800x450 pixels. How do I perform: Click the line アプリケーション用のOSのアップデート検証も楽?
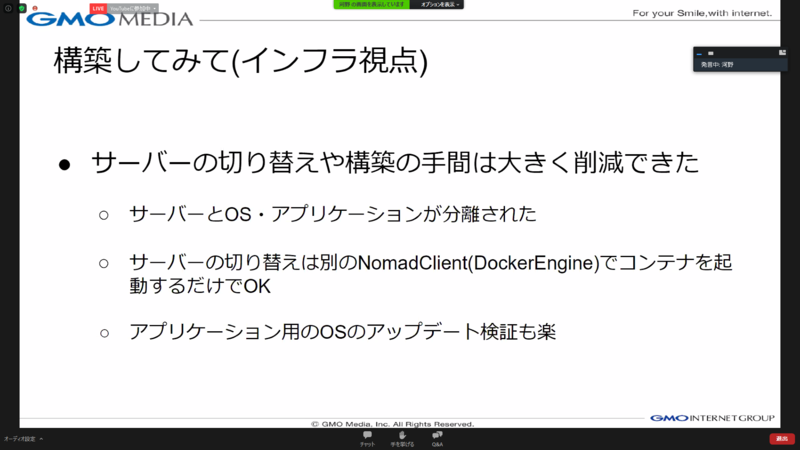342,332
